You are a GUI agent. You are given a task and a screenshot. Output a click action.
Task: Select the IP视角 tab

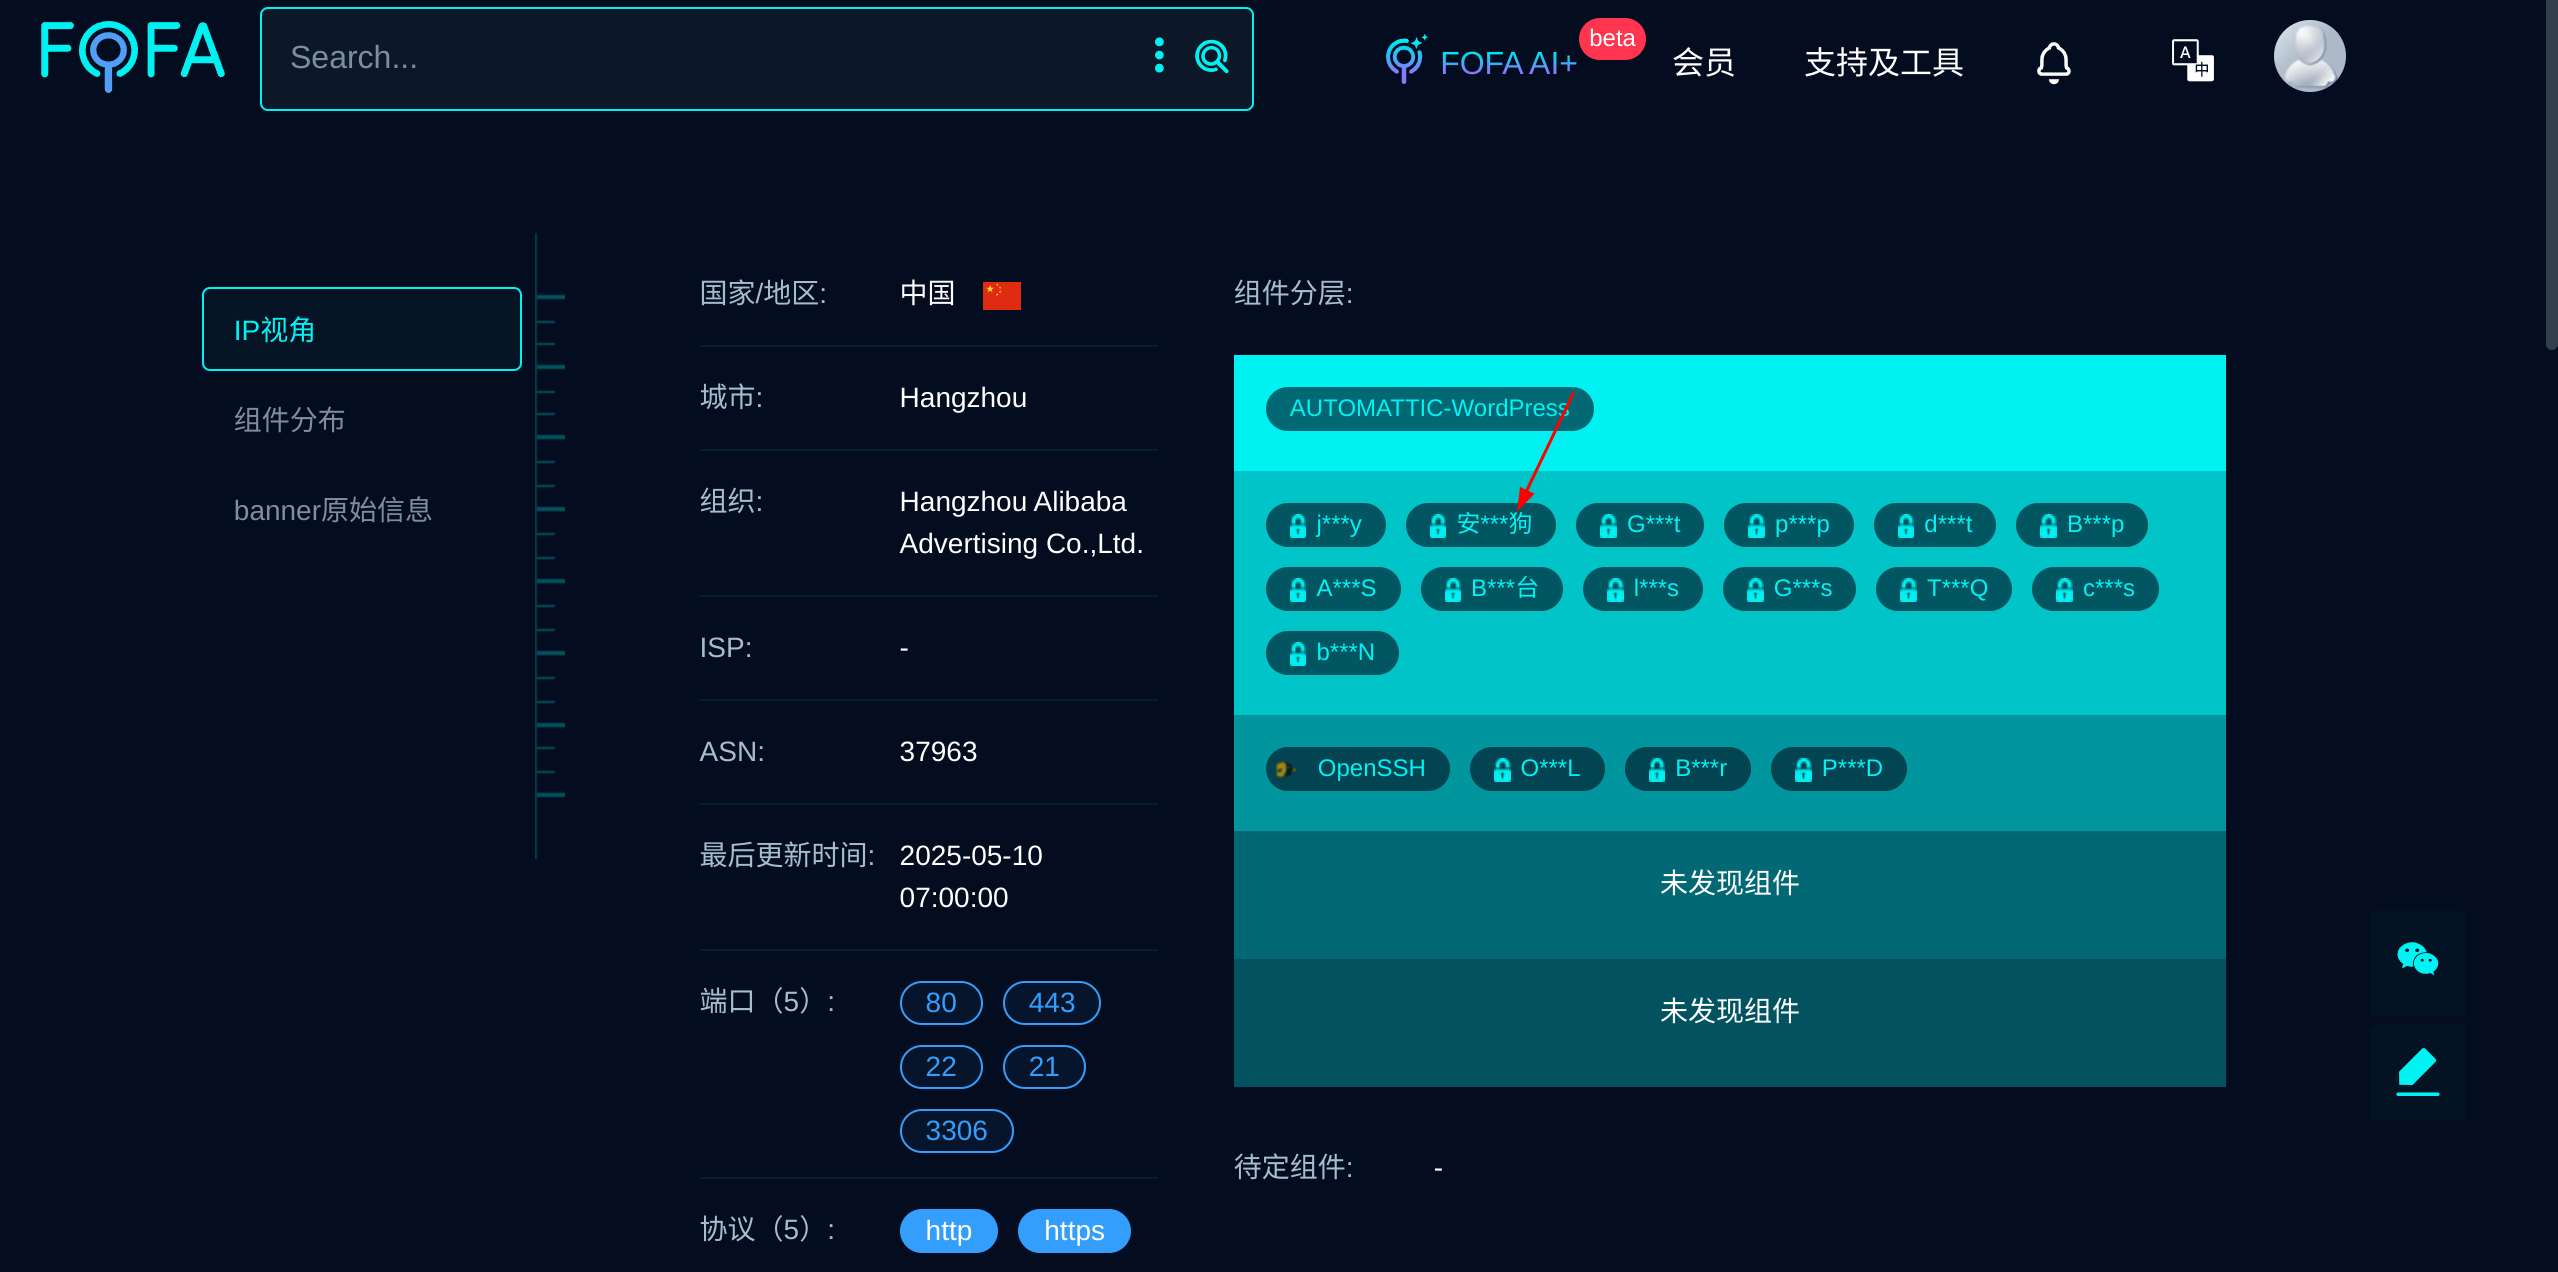[x=361, y=329]
